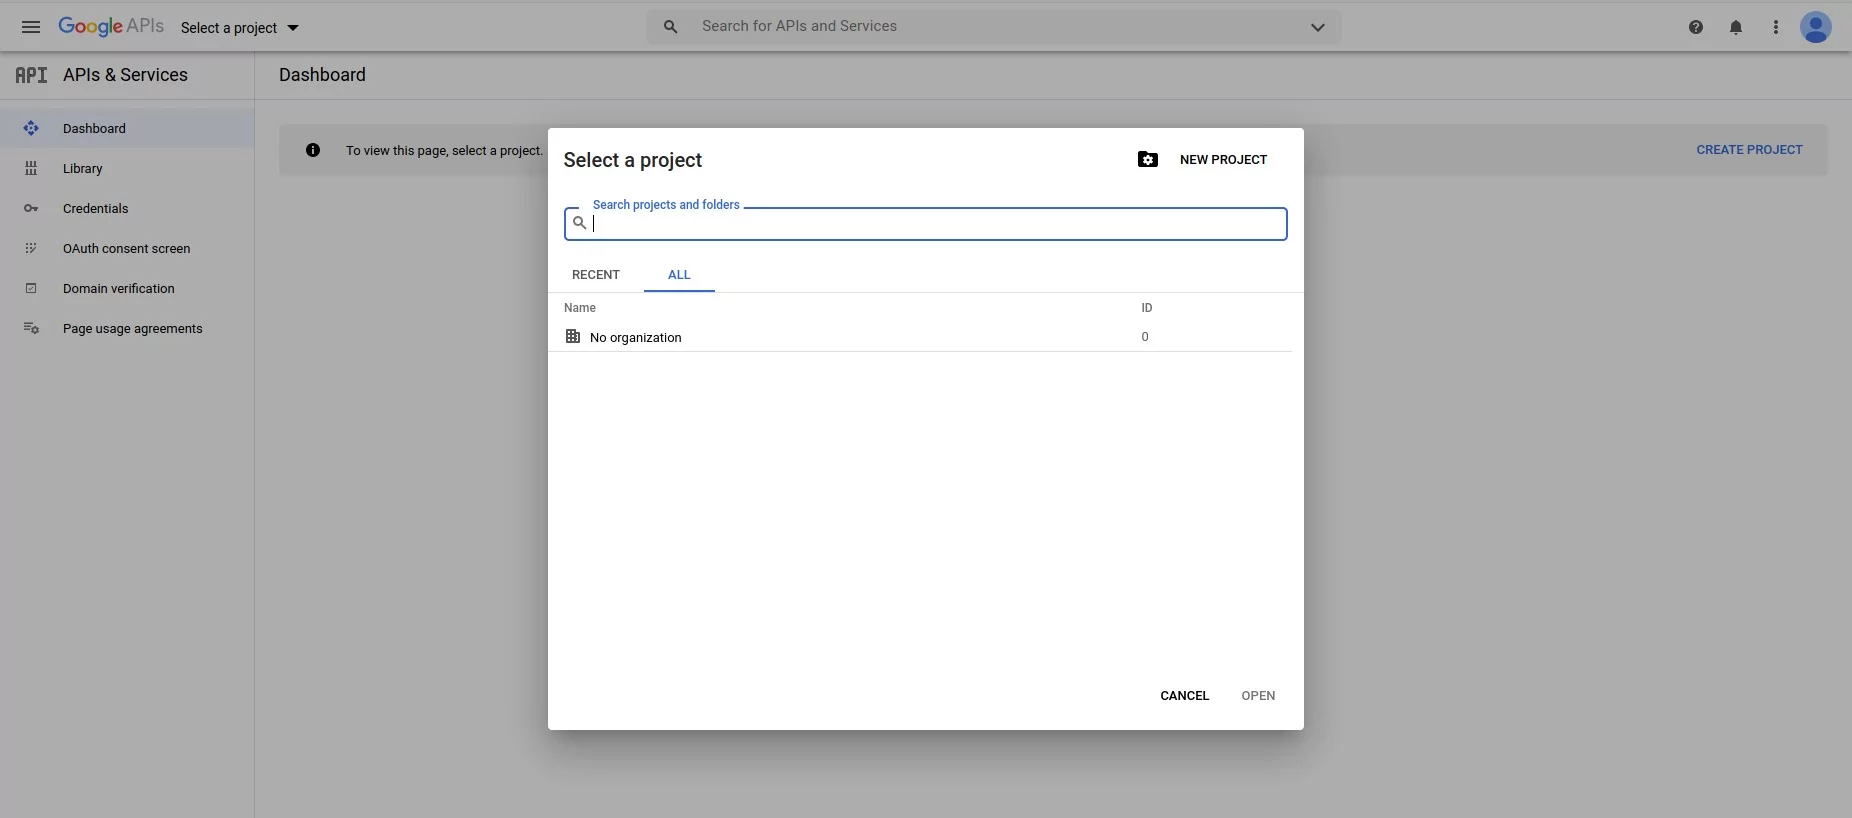
Task: Open the three-dot more options menu
Action: coord(1776,27)
